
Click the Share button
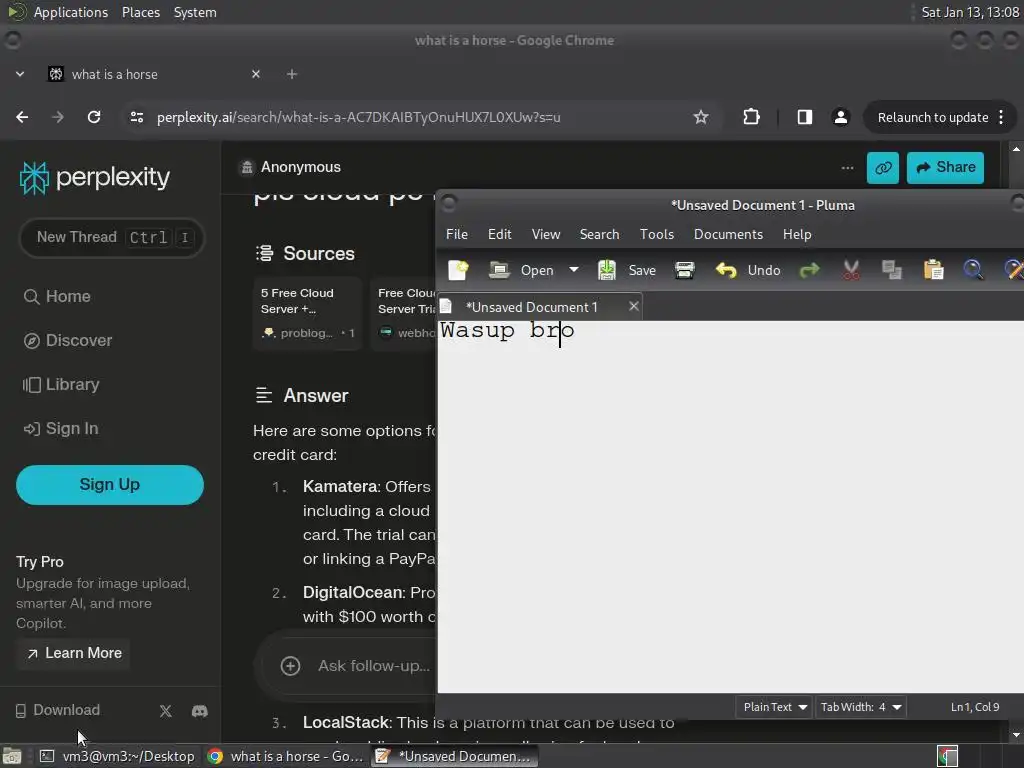945,168
